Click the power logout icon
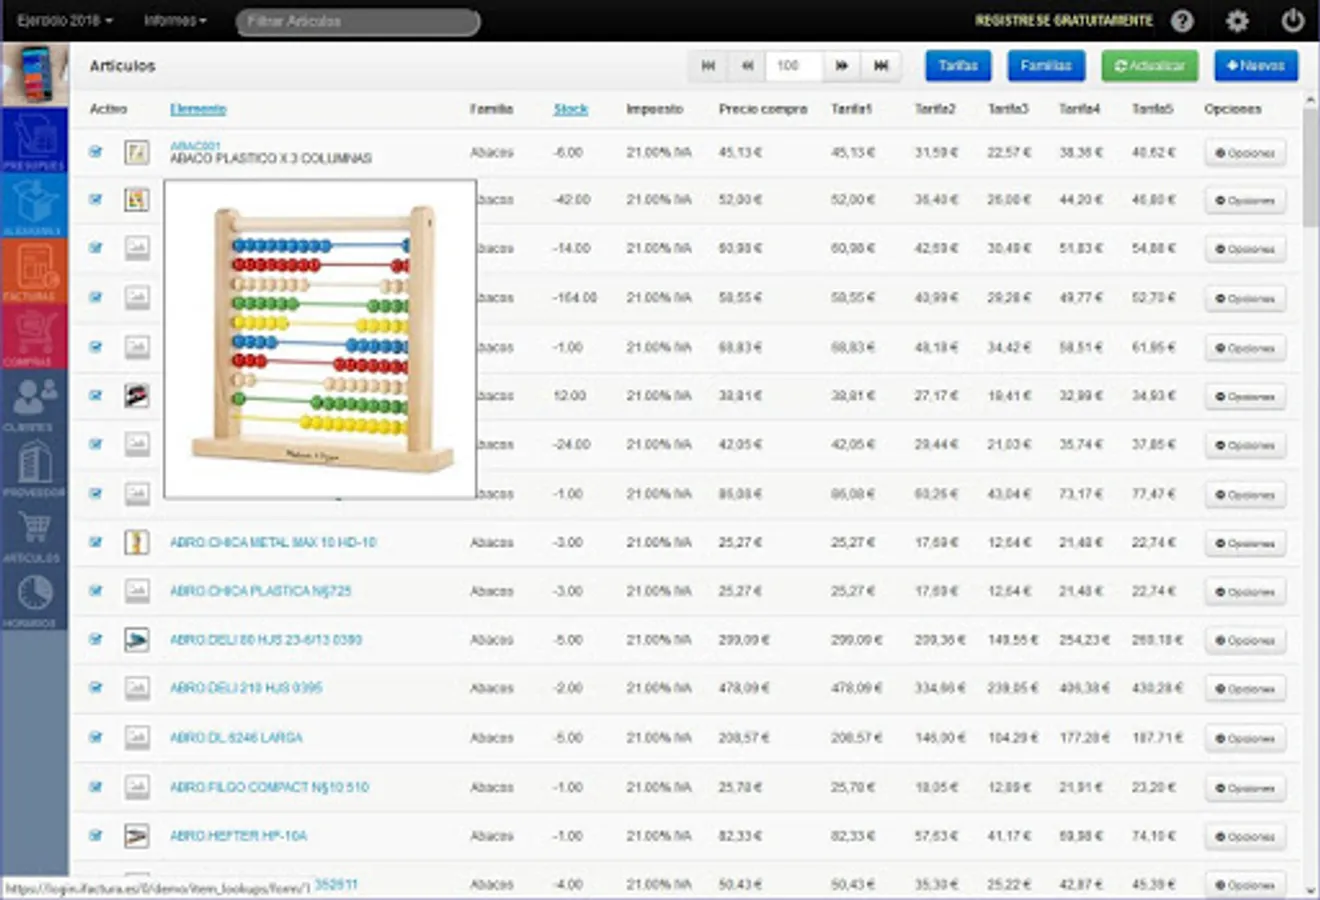Screen dimensions: 1320x900 (x=1292, y=21)
